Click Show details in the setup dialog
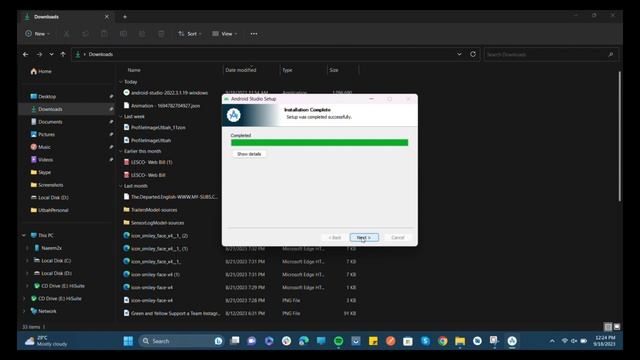Screen dimensions: 640x360 click(249, 154)
